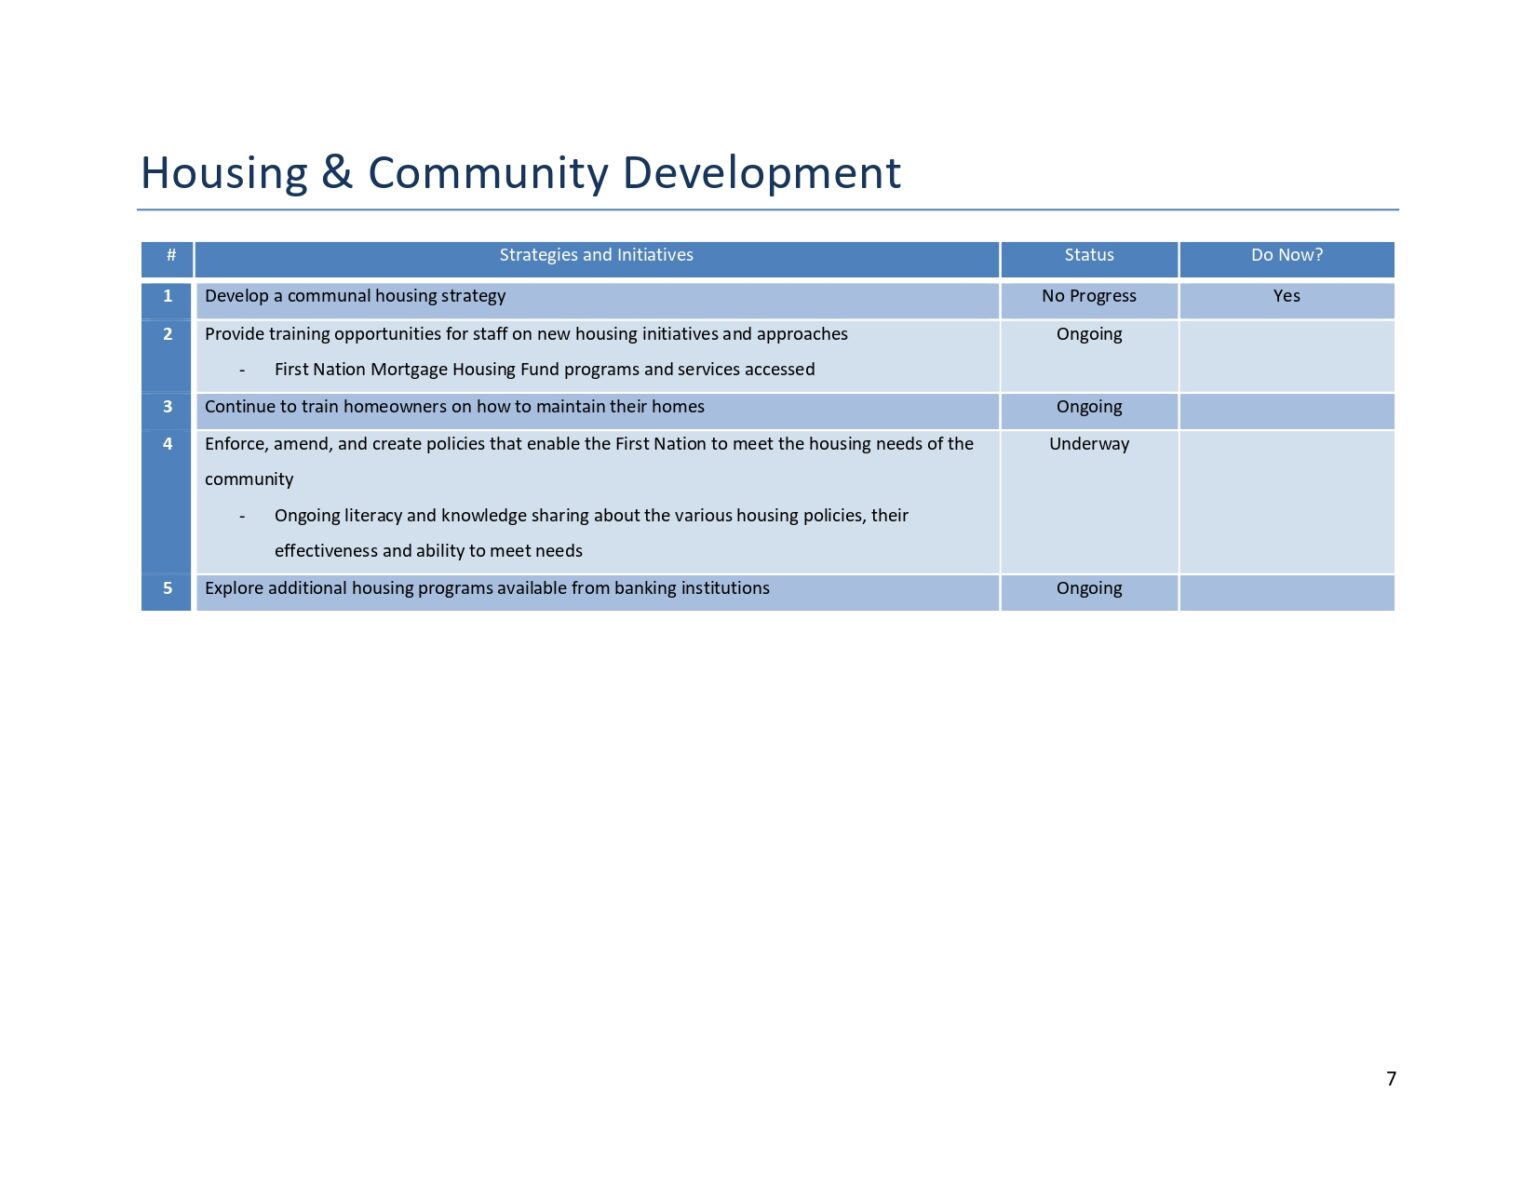
Task: Click the Ongoing literacy and knowledge sharing bullet
Action: point(592,515)
